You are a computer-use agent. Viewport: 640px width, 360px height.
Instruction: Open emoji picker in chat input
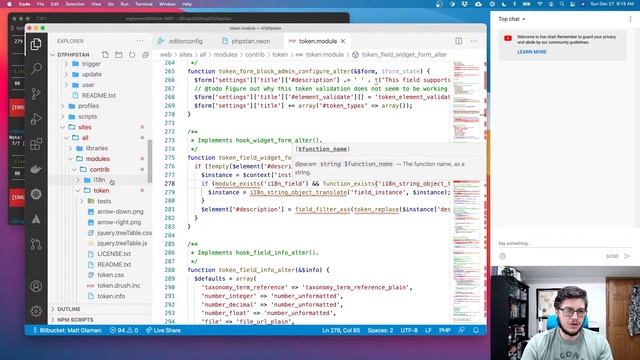pos(502,256)
